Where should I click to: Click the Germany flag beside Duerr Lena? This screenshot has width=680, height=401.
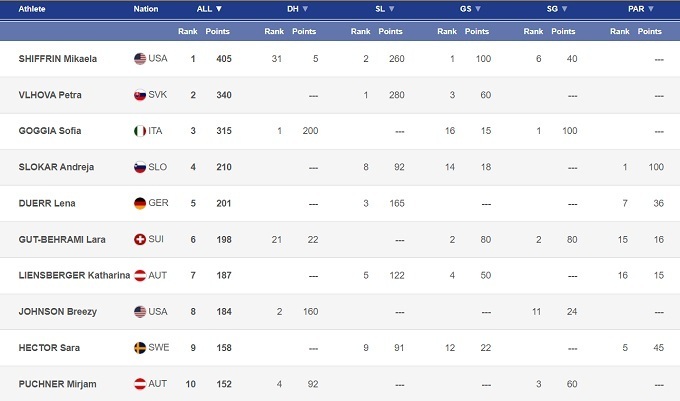click(x=140, y=203)
